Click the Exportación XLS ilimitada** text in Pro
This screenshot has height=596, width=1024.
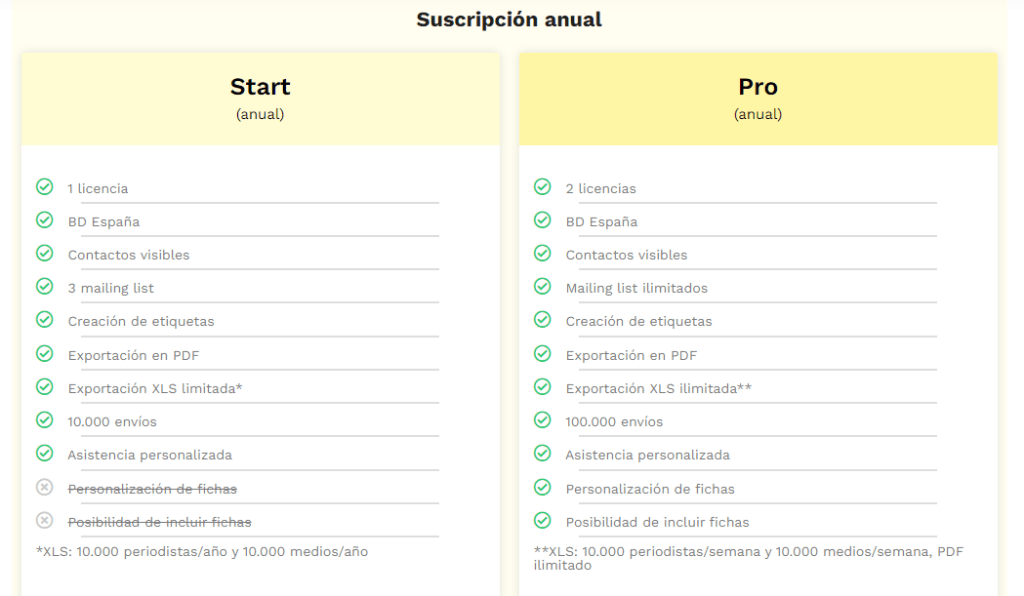pos(658,388)
